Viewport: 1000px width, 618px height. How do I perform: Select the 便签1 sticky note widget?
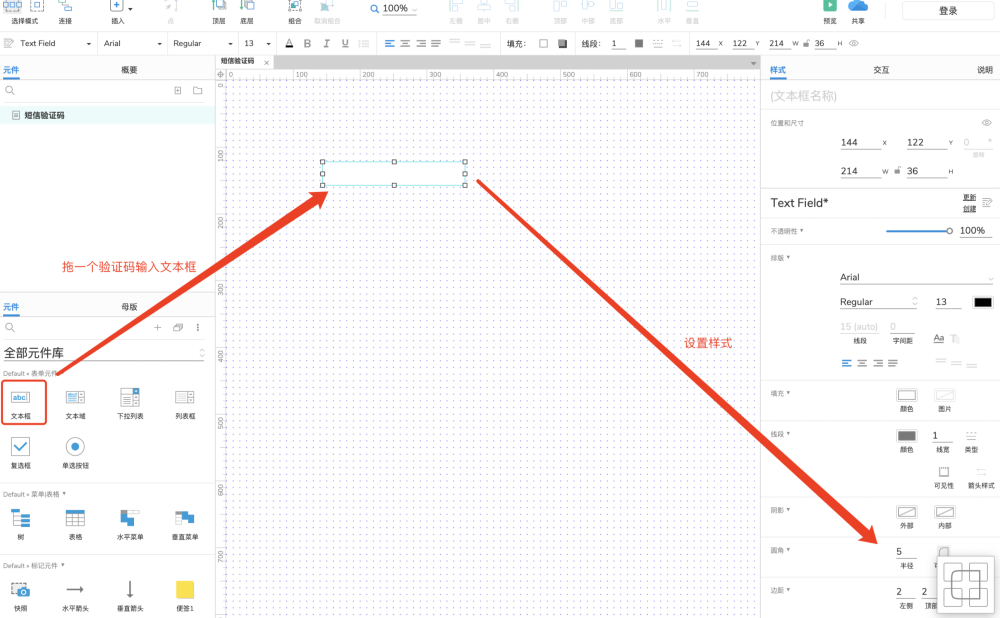point(185,596)
